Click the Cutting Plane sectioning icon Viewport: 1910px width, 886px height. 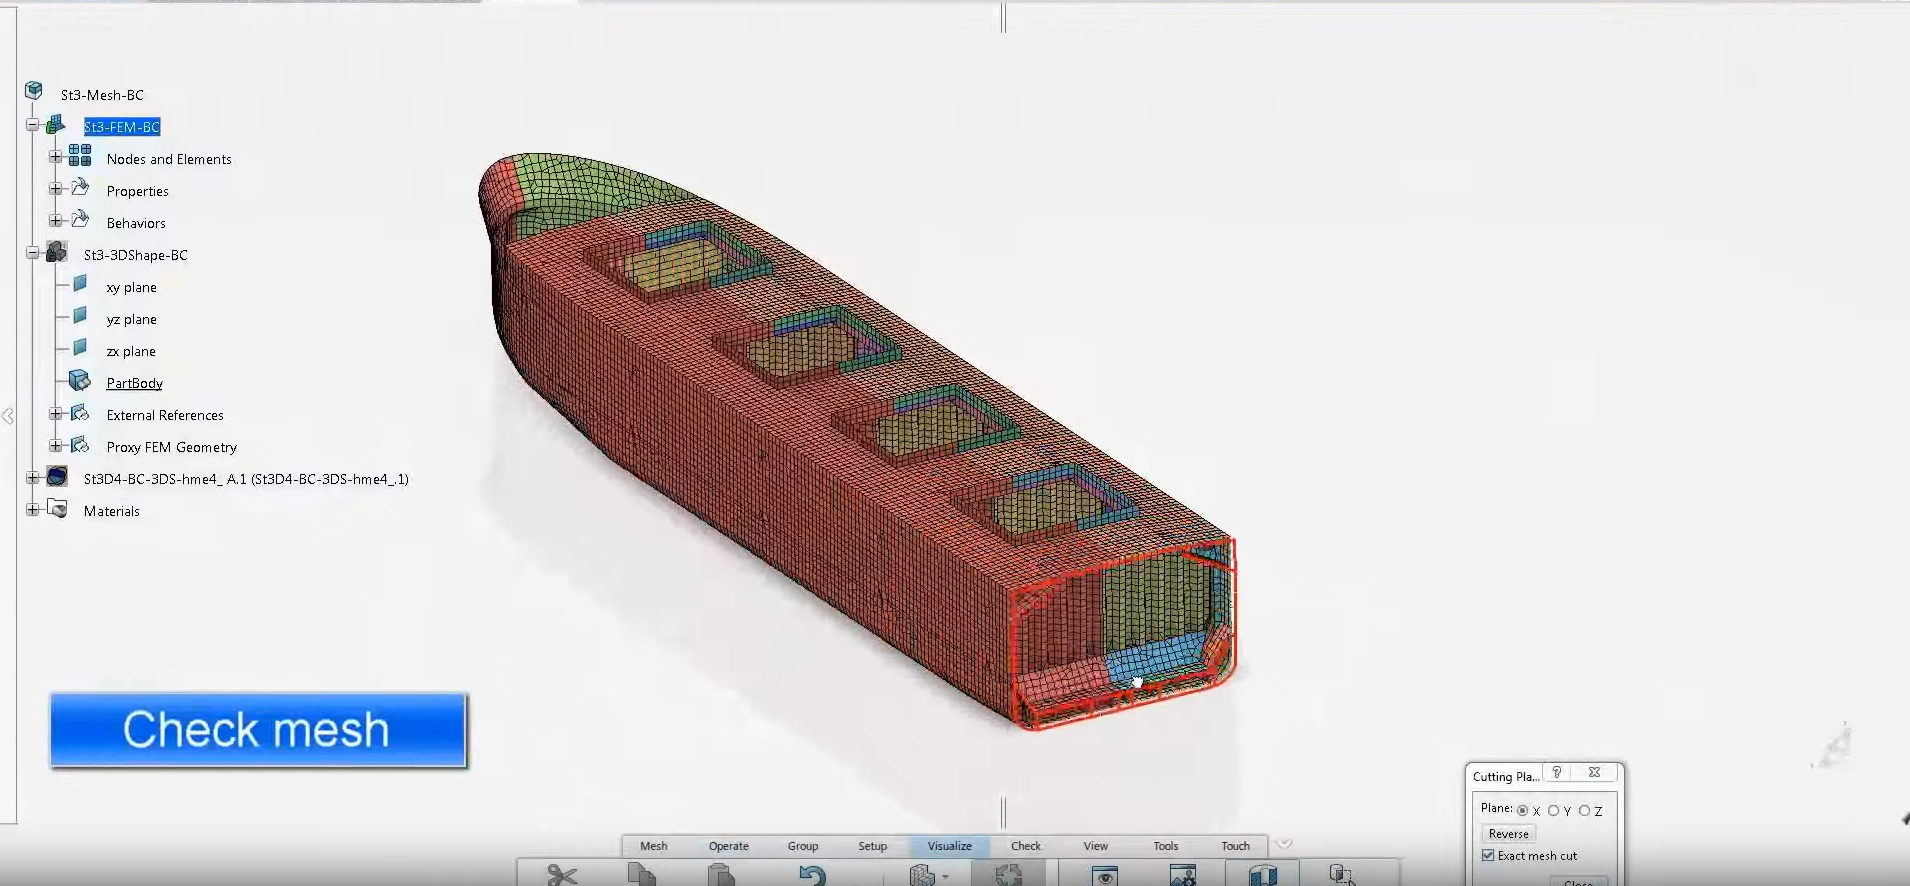coord(1263,875)
